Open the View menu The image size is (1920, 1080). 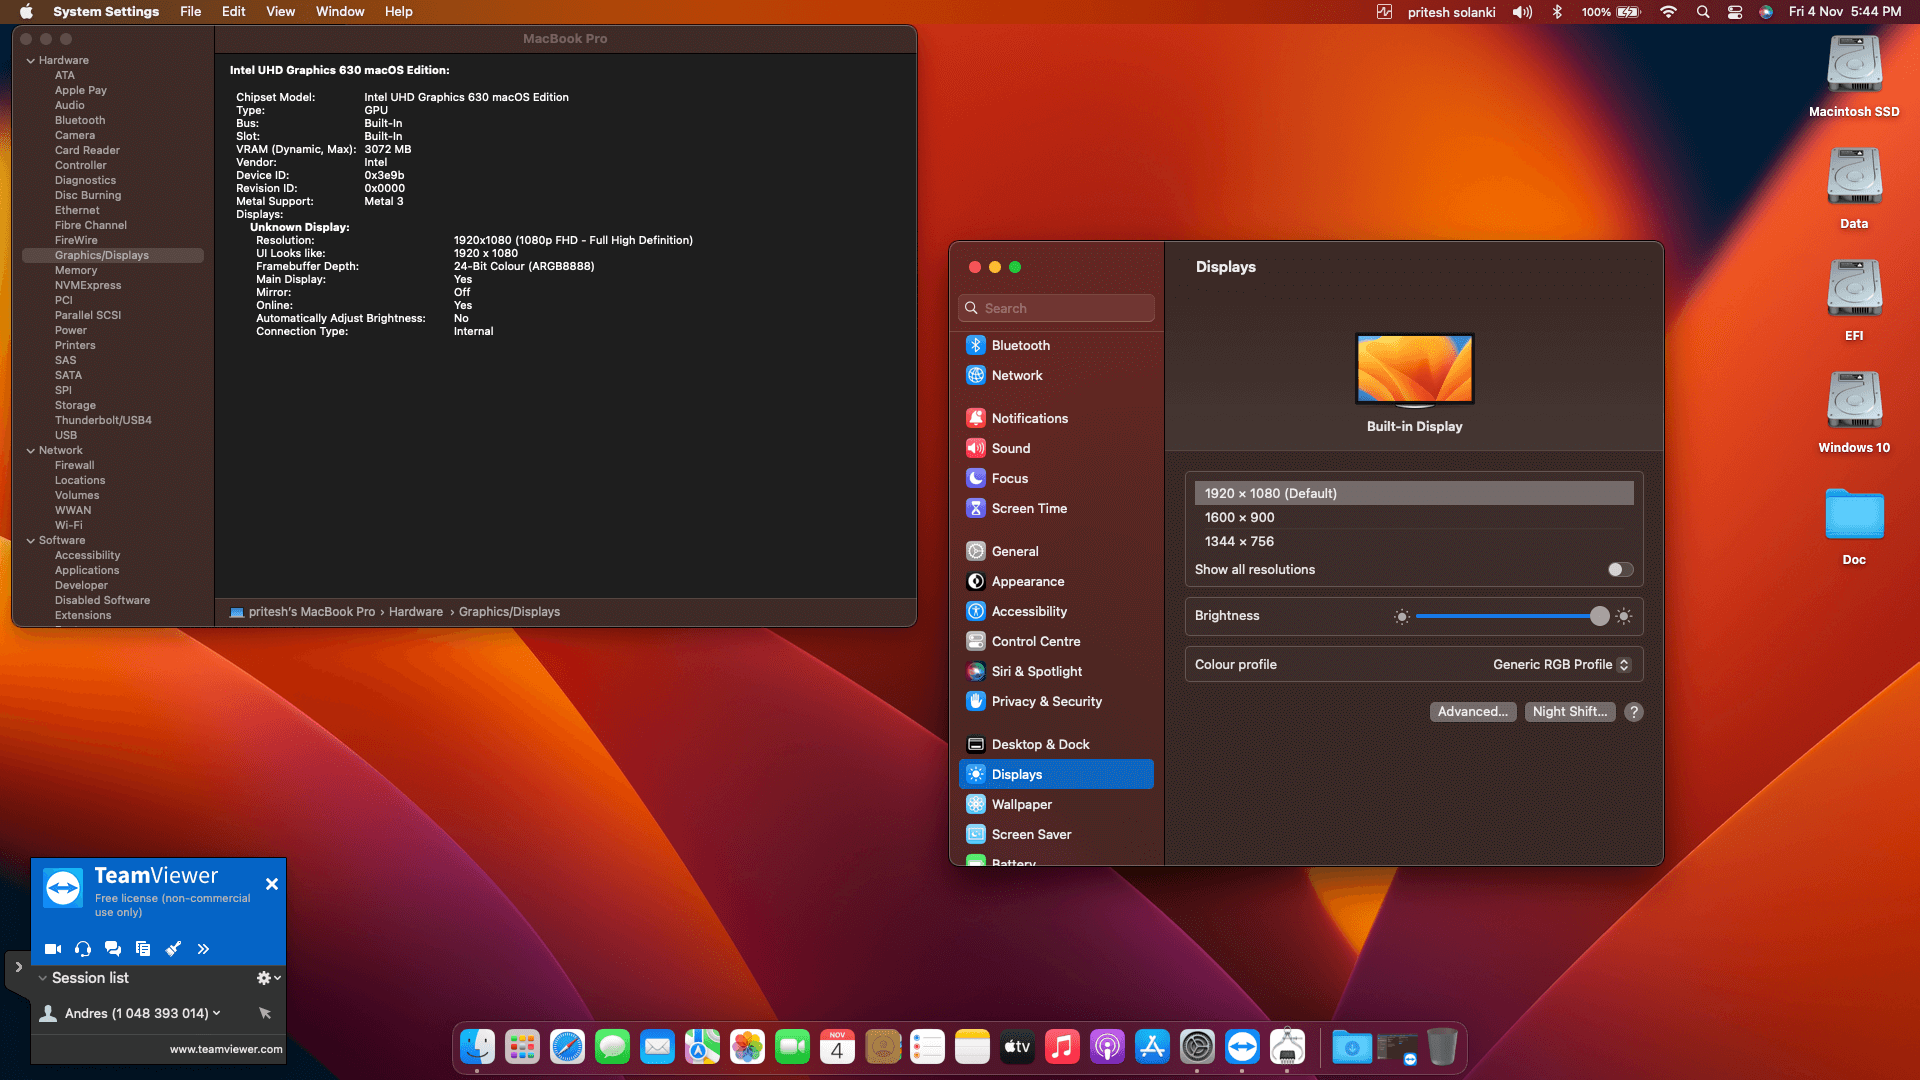280,12
